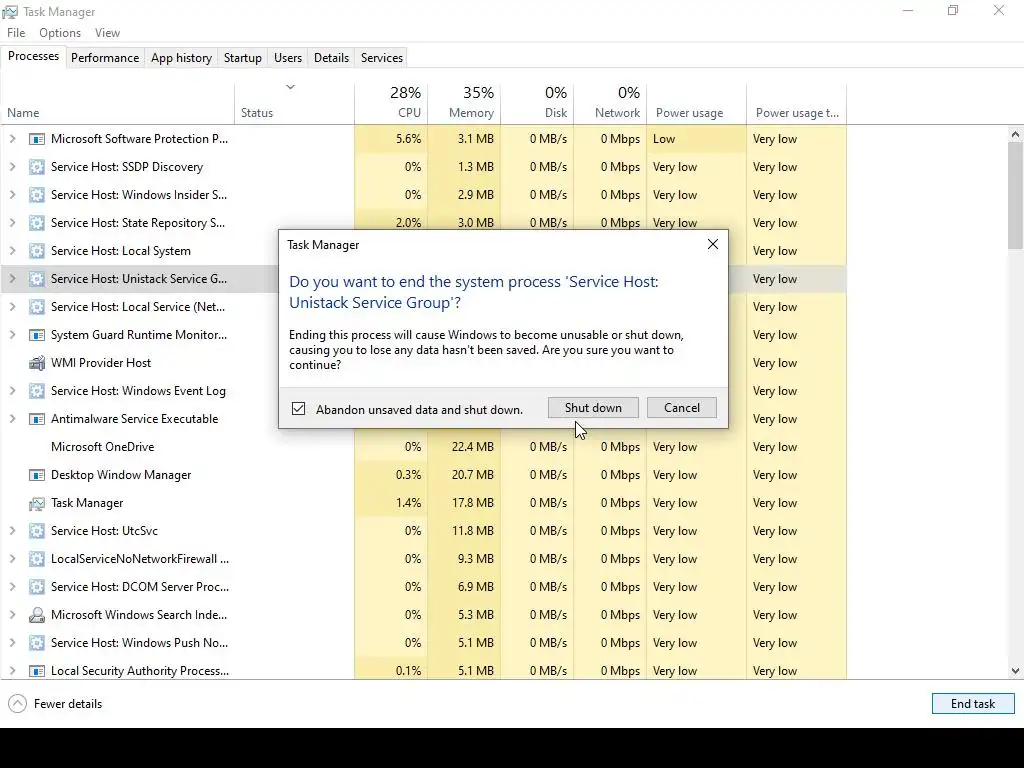
Task: Click the Task Manager process row icon
Action: coord(37,504)
